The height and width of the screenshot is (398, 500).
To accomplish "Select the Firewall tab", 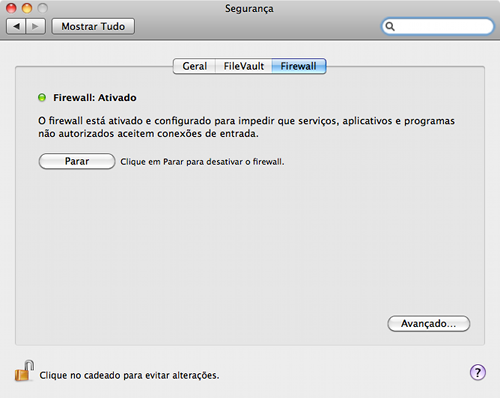I will pos(299,66).
